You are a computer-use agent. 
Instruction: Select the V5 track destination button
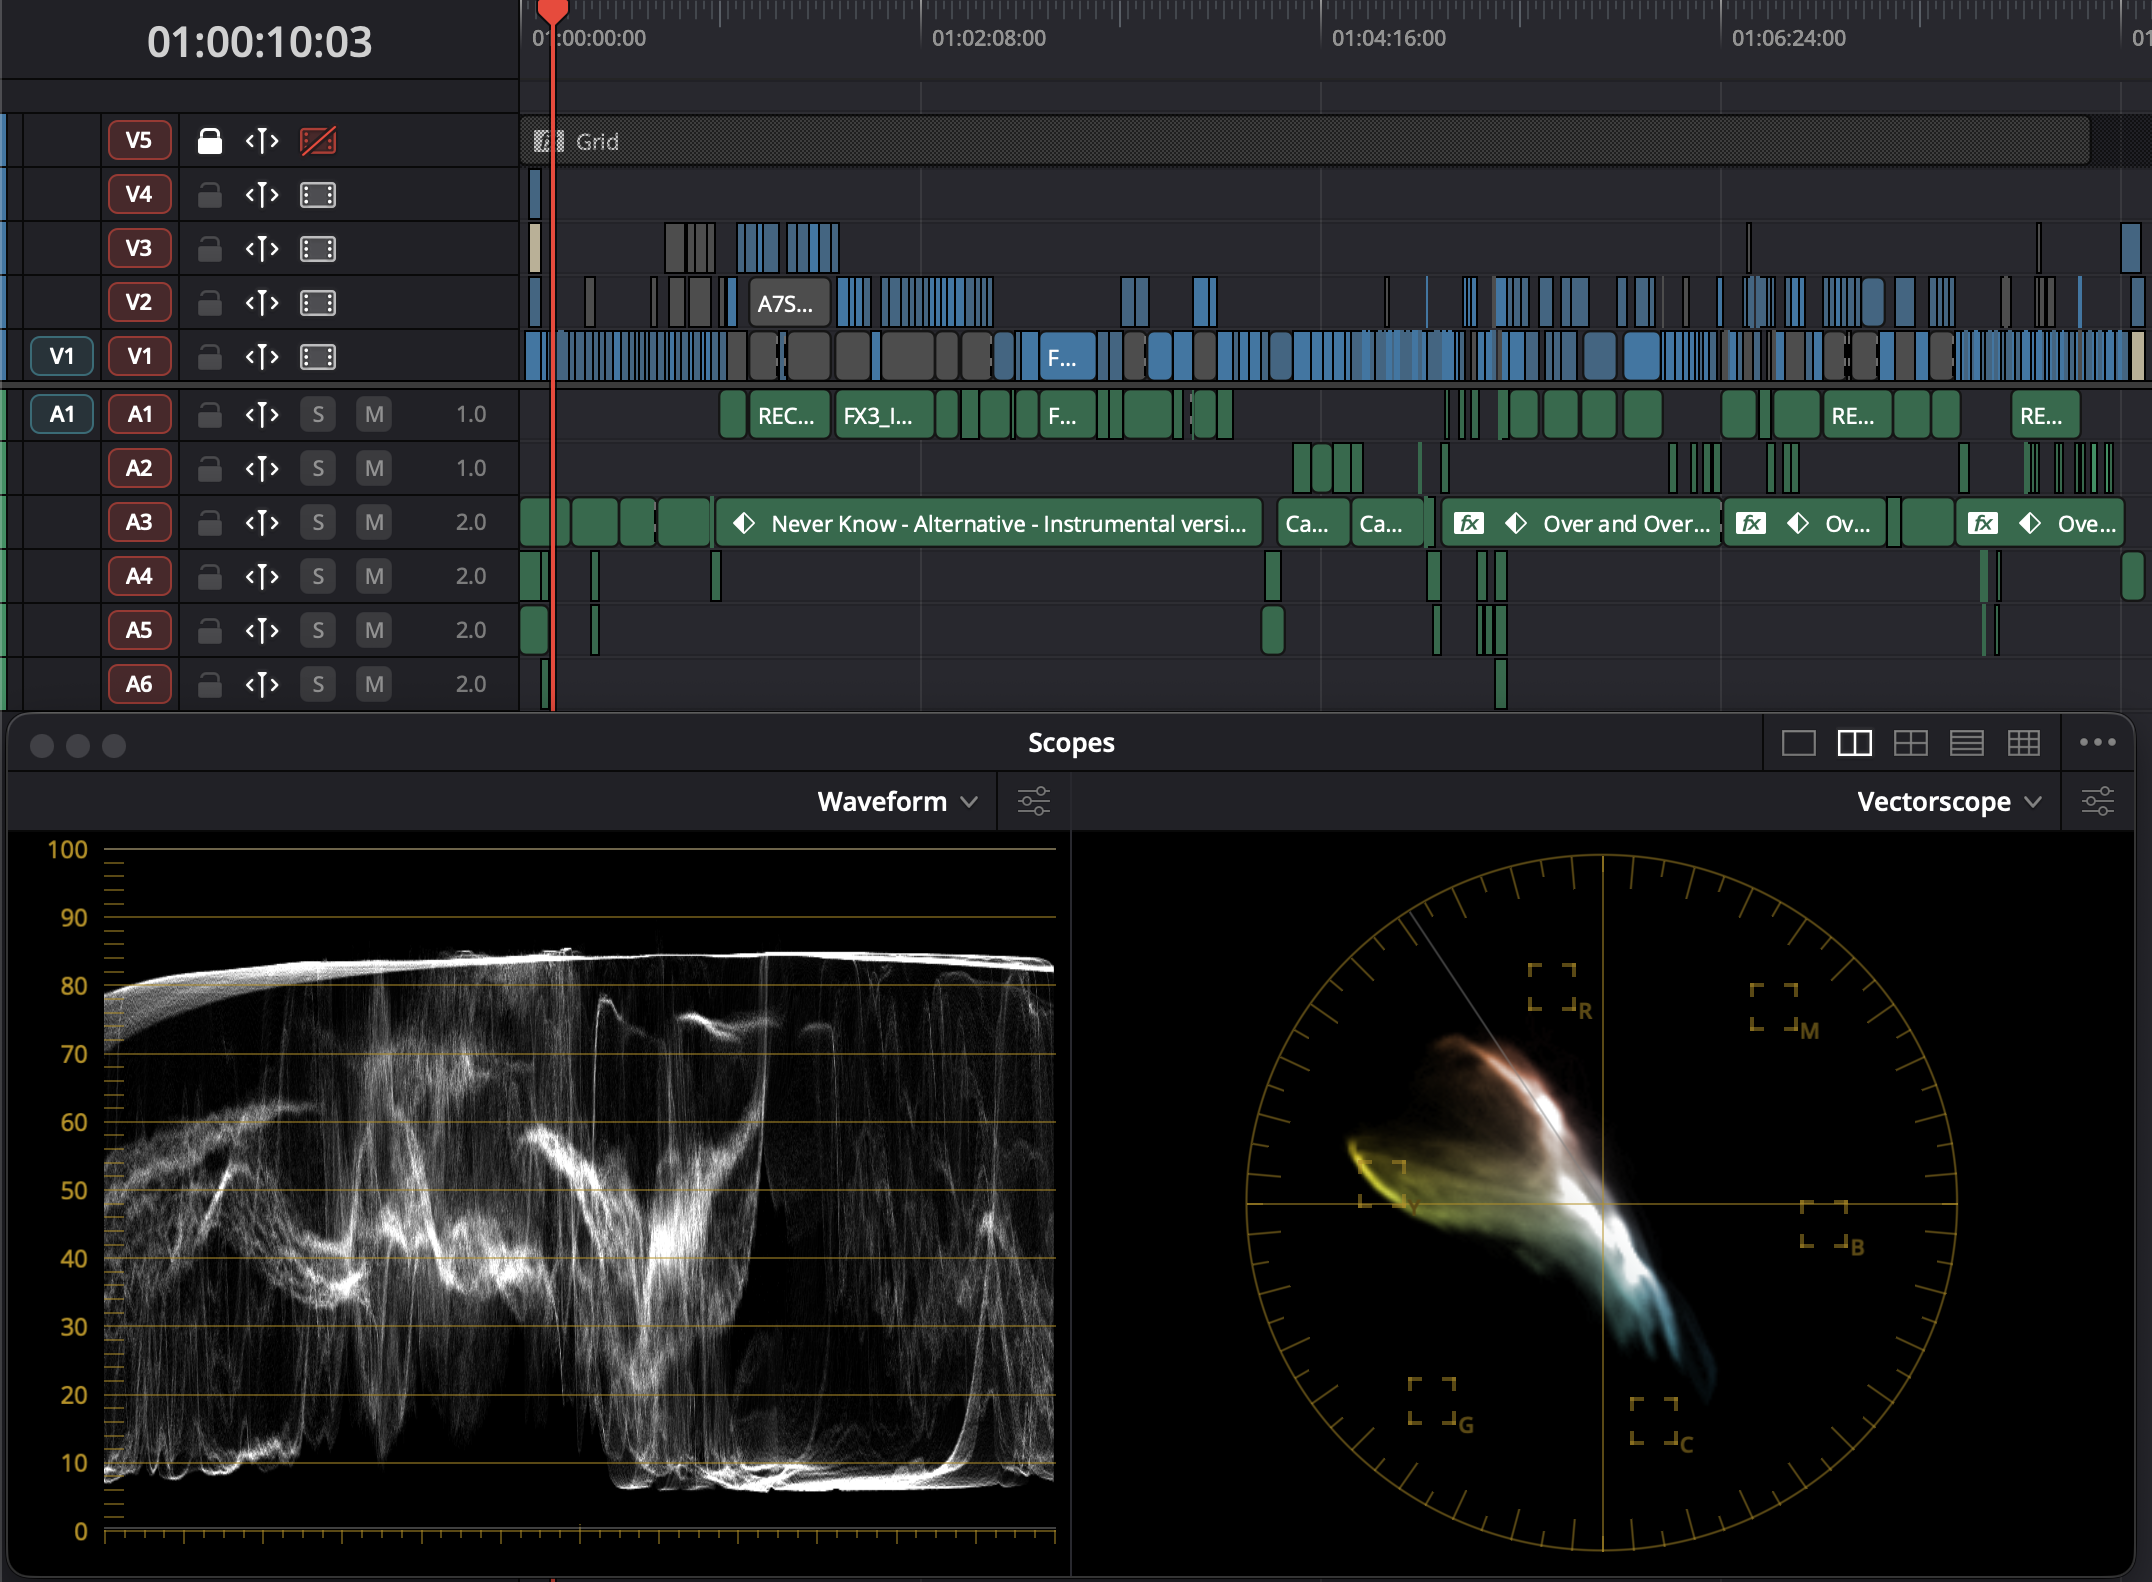click(139, 140)
